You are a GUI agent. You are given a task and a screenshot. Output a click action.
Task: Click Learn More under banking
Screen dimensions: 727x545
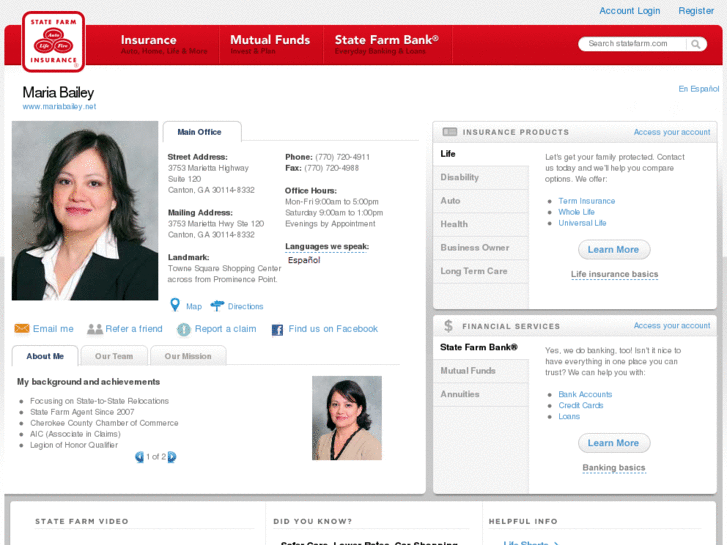(x=614, y=443)
